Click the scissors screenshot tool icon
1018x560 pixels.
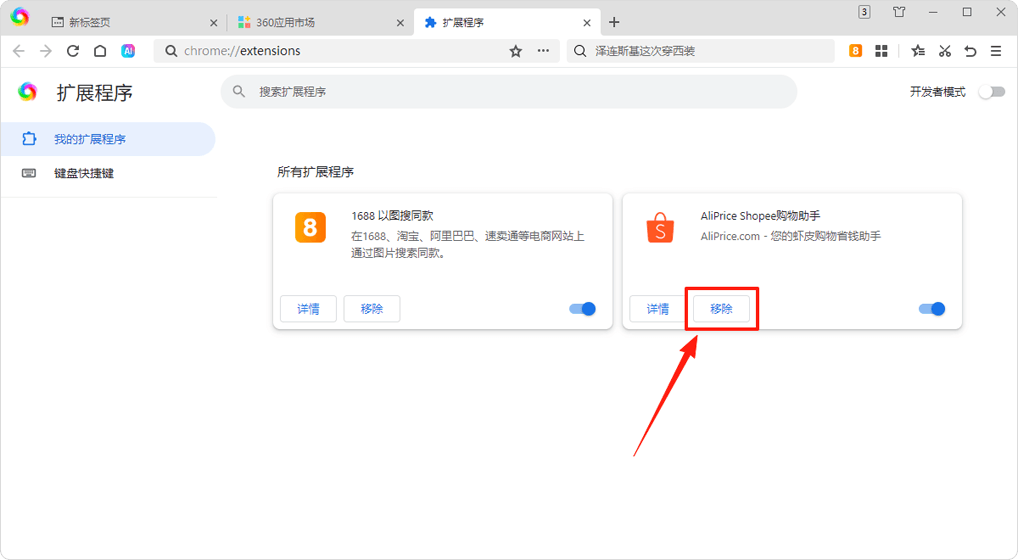tap(944, 51)
